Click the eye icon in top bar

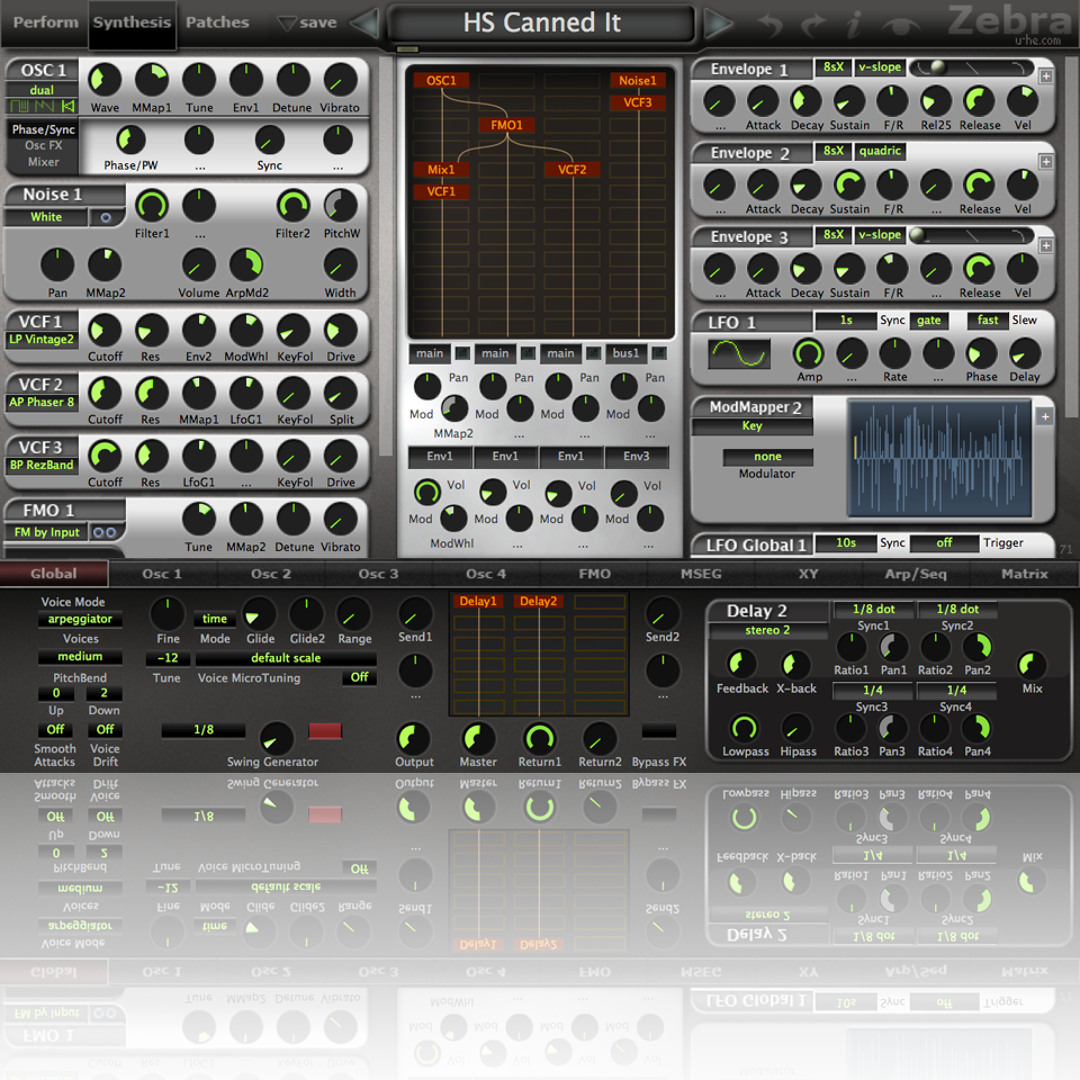click(x=900, y=26)
